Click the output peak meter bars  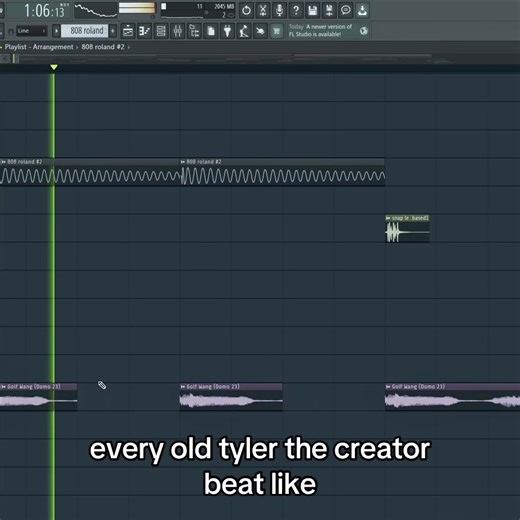click(x=137, y=8)
